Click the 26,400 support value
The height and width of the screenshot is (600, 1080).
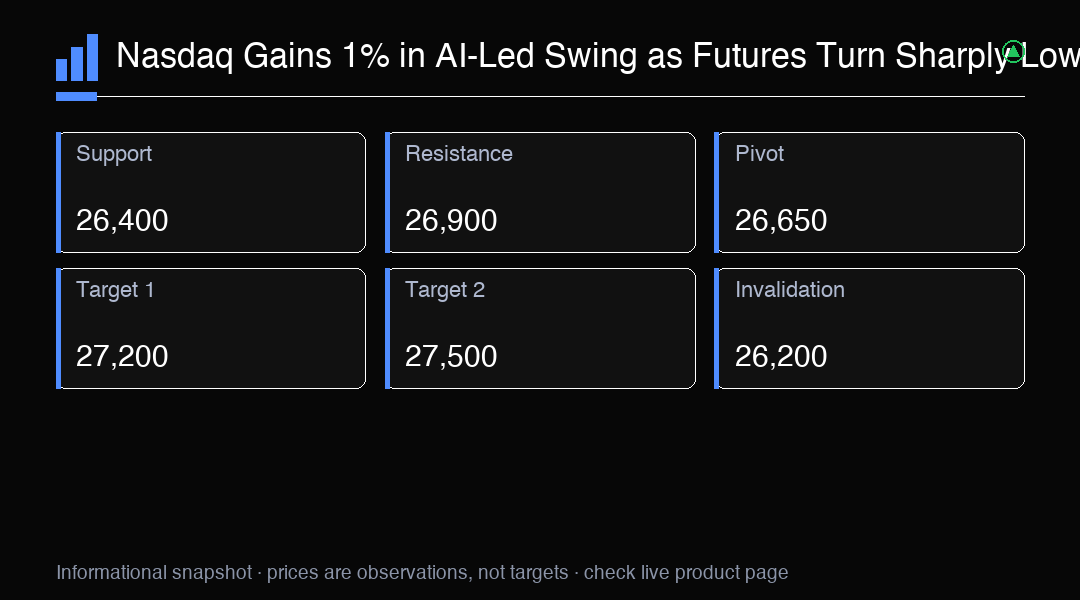122,220
